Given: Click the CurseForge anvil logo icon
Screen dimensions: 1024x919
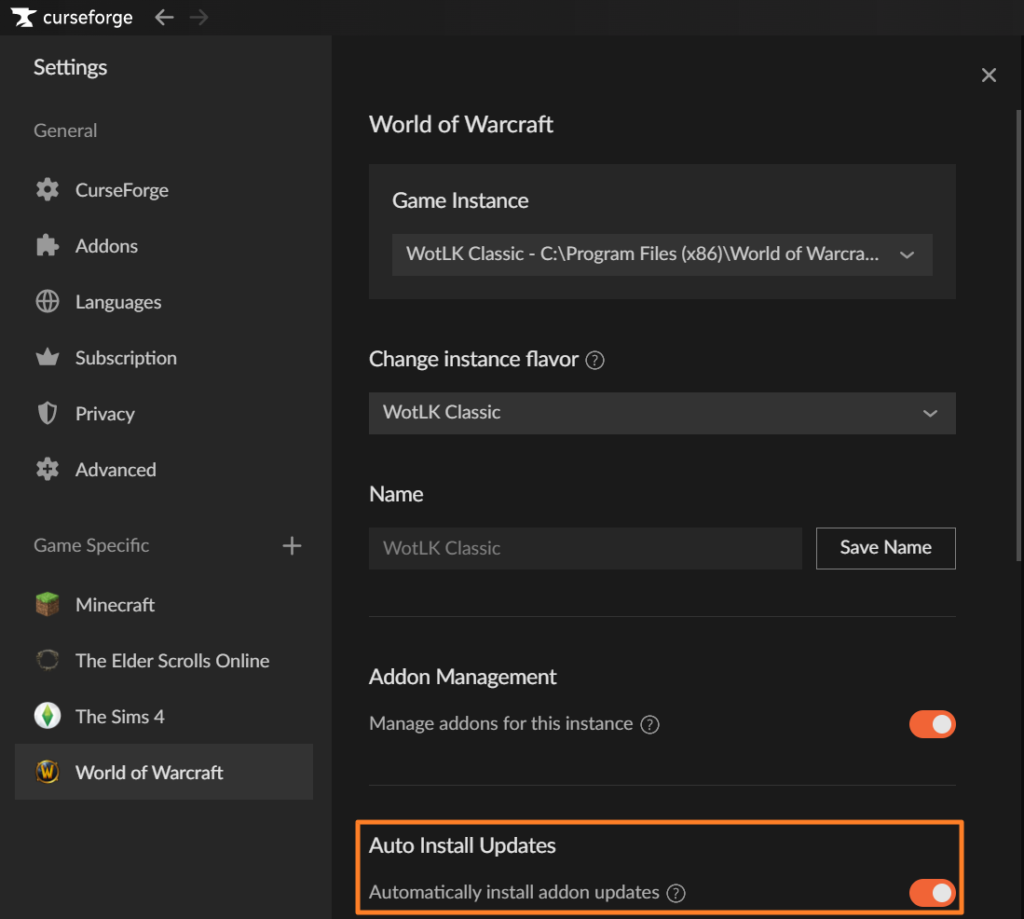Looking at the screenshot, I should (x=24, y=18).
